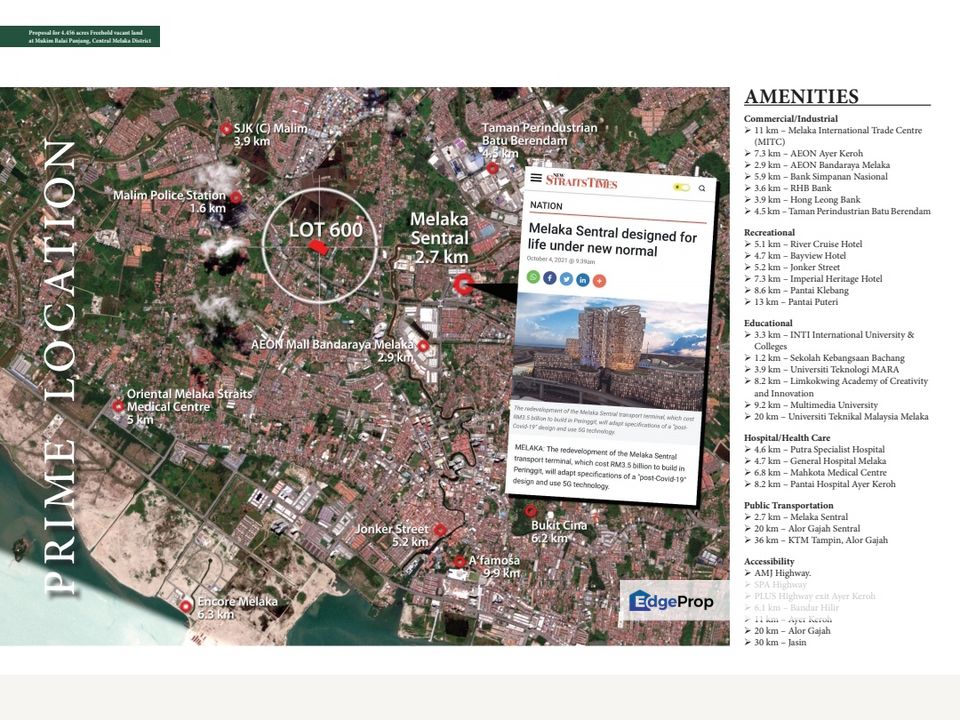960x720 pixels.
Task: Click the Melaka Sentral red map marker
Action: (x=463, y=285)
